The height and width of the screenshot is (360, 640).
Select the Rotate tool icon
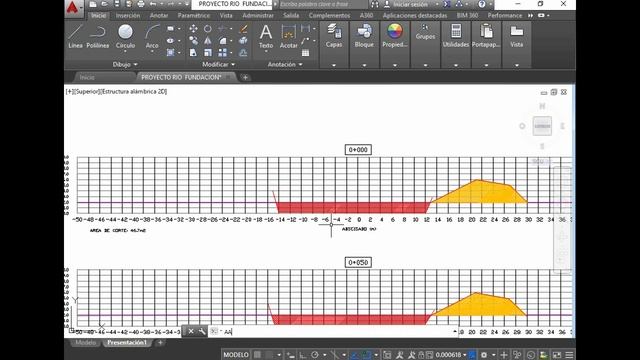[208, 29]
